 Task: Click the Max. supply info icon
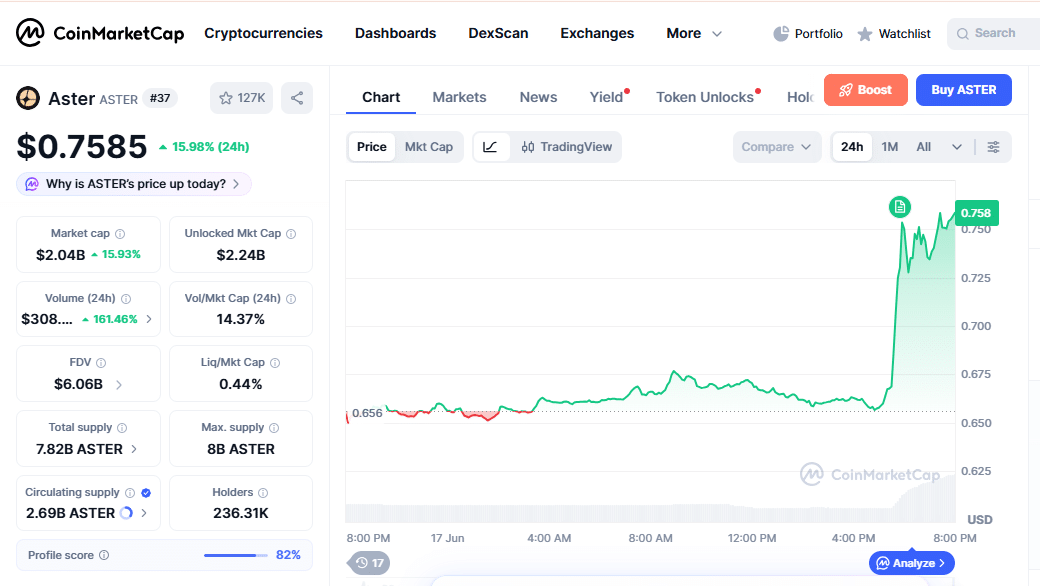pos(274,428)
